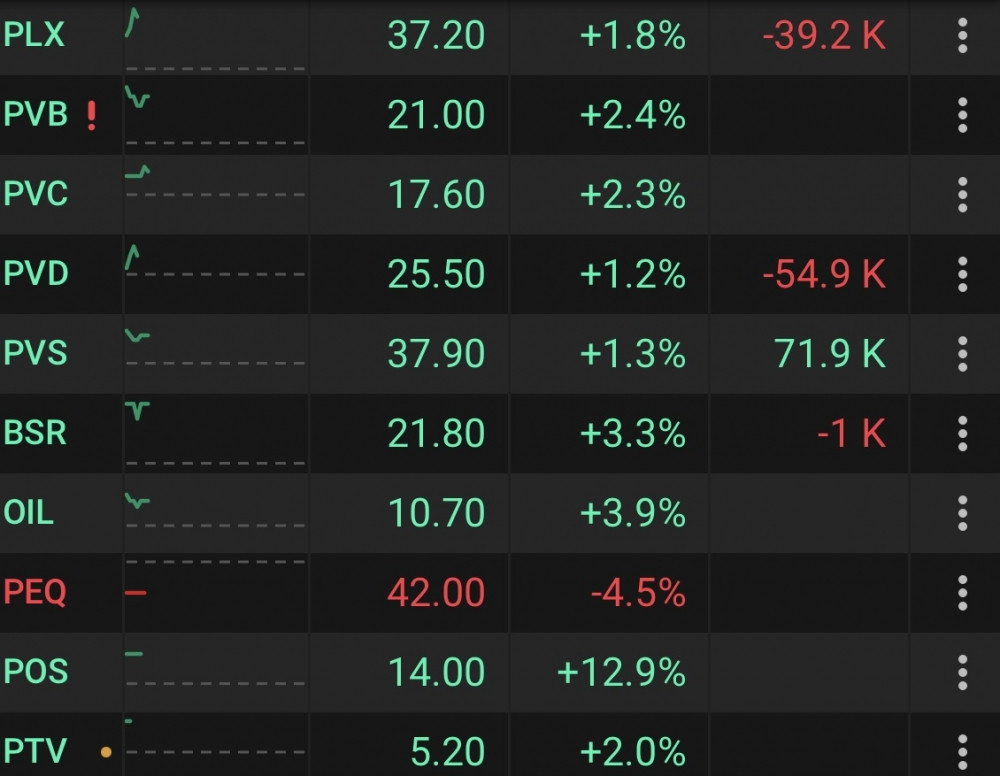This screenshot has height=776, width=1000.
Task: Open the BSR mini price chart
Action: pyautogui.click(x=216, y=434)
